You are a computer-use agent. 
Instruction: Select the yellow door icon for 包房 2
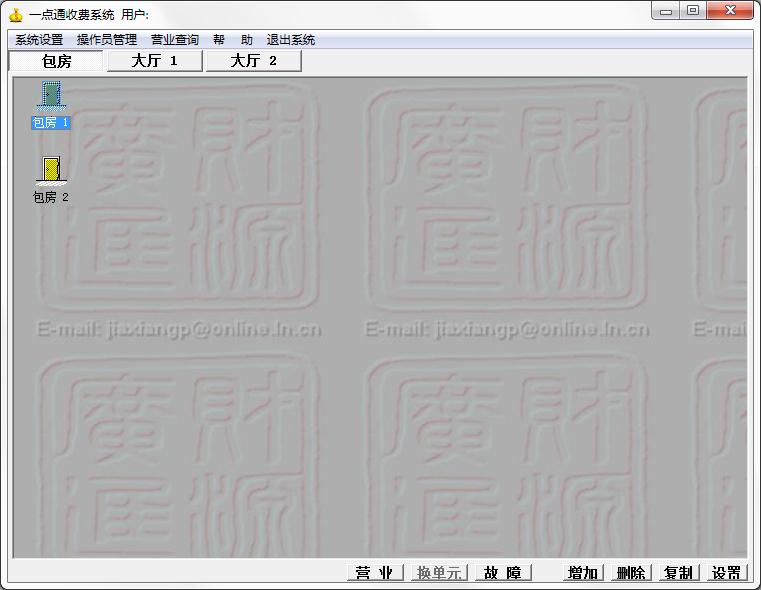coord(51,171)
